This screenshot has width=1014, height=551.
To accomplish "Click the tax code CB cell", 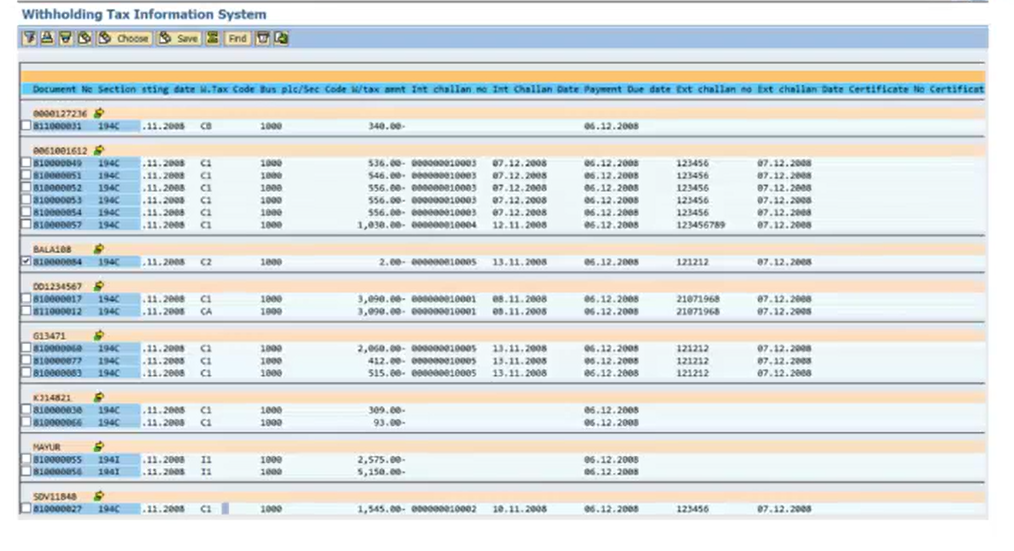I will pos(206,126).
